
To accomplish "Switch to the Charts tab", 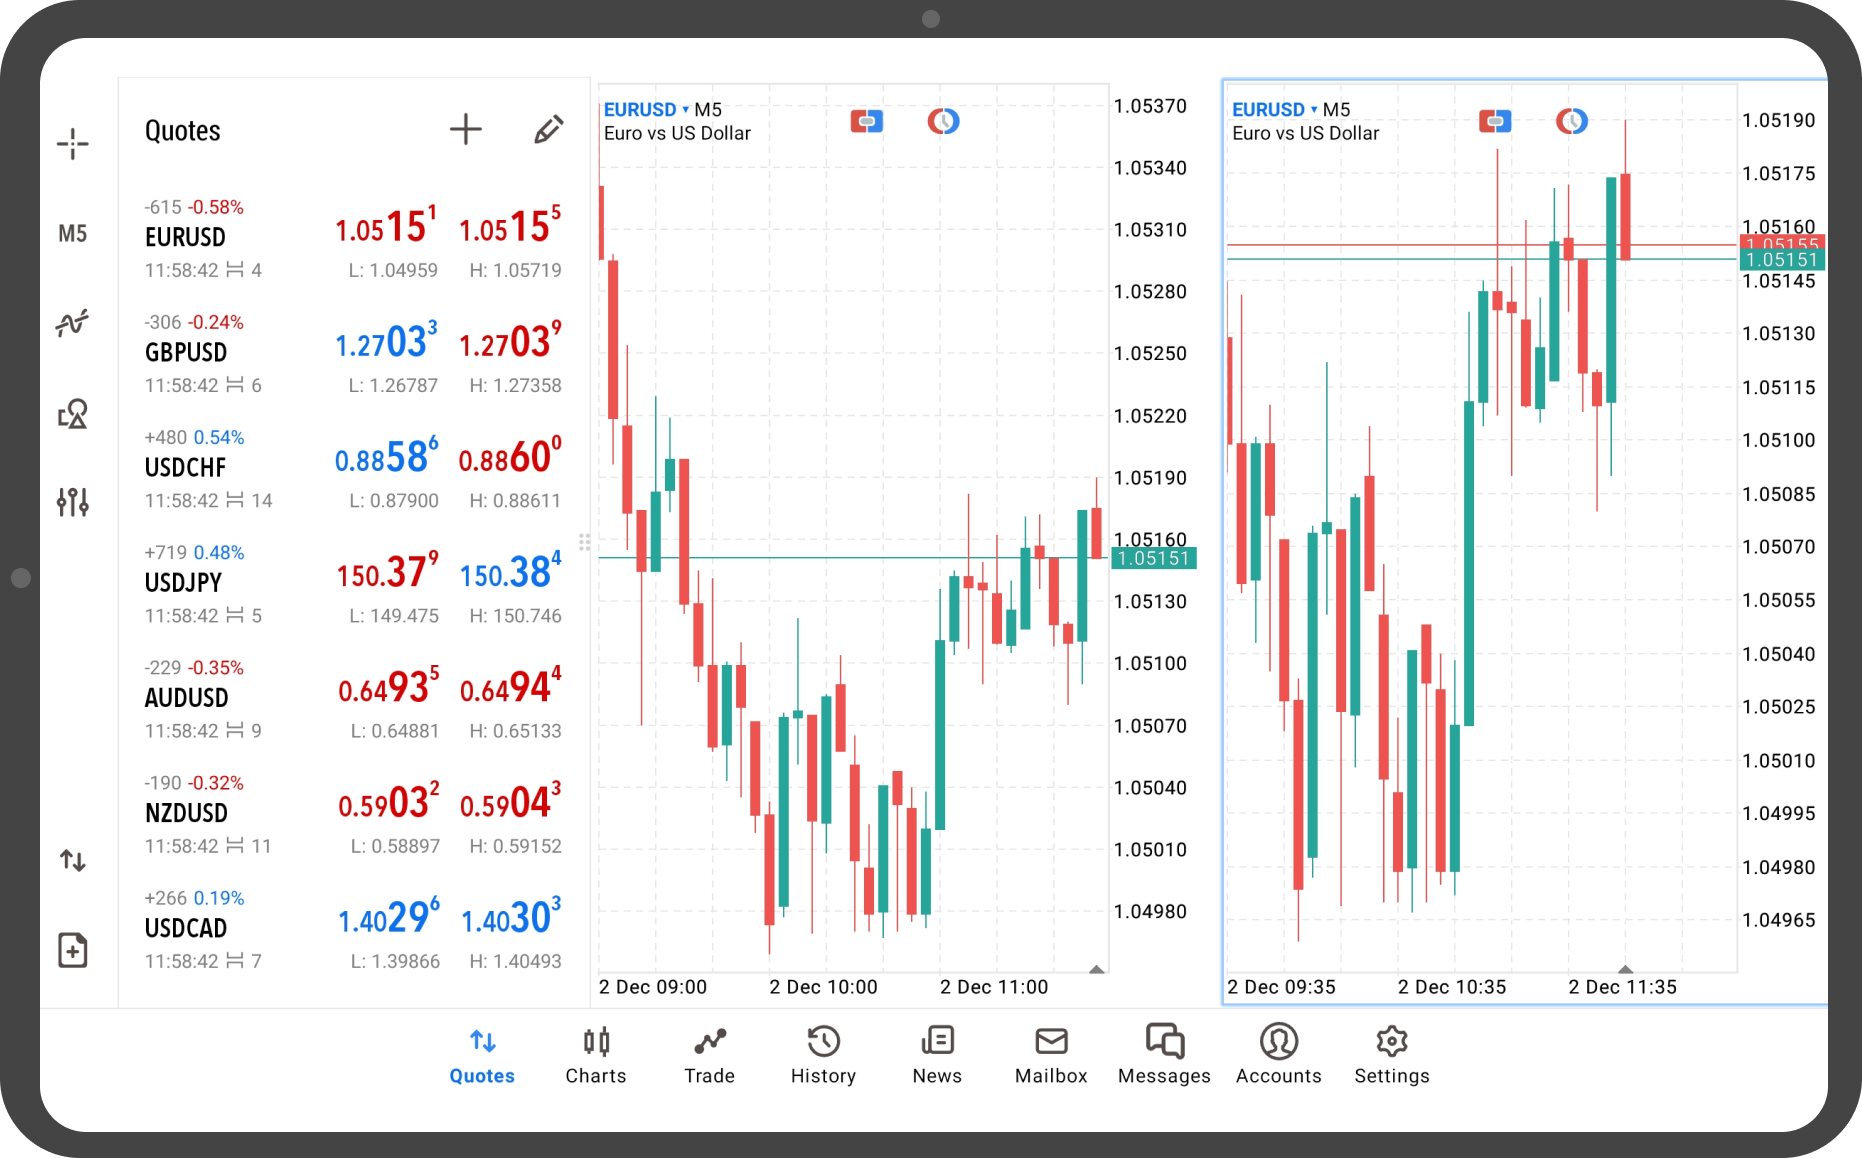I will coord(596,1055).
